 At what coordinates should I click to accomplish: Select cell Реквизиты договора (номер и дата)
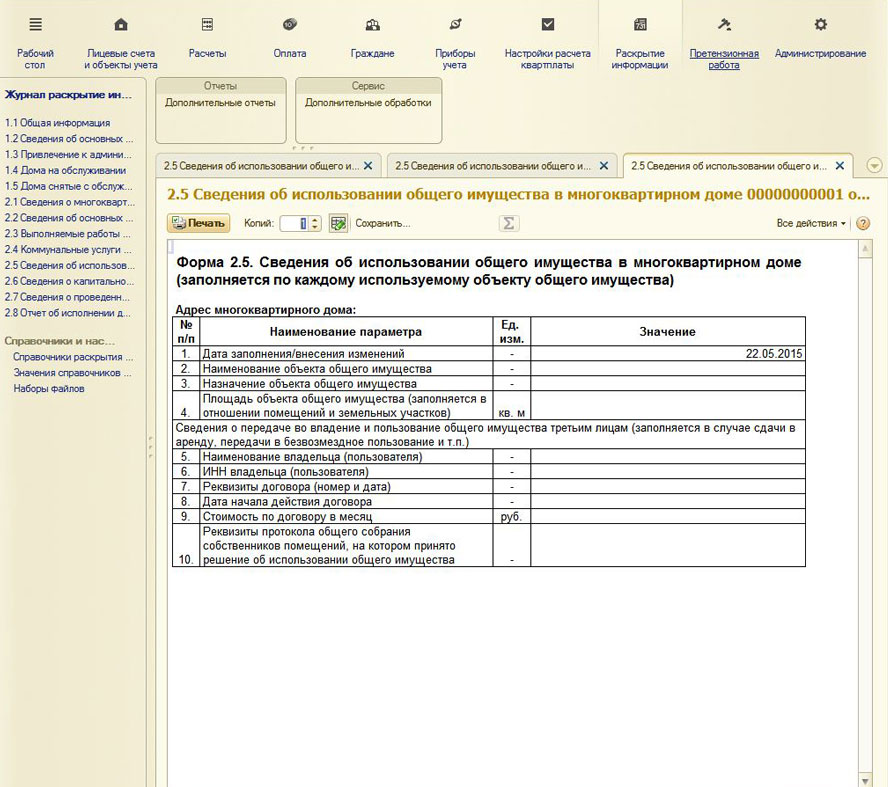[346, 486]
